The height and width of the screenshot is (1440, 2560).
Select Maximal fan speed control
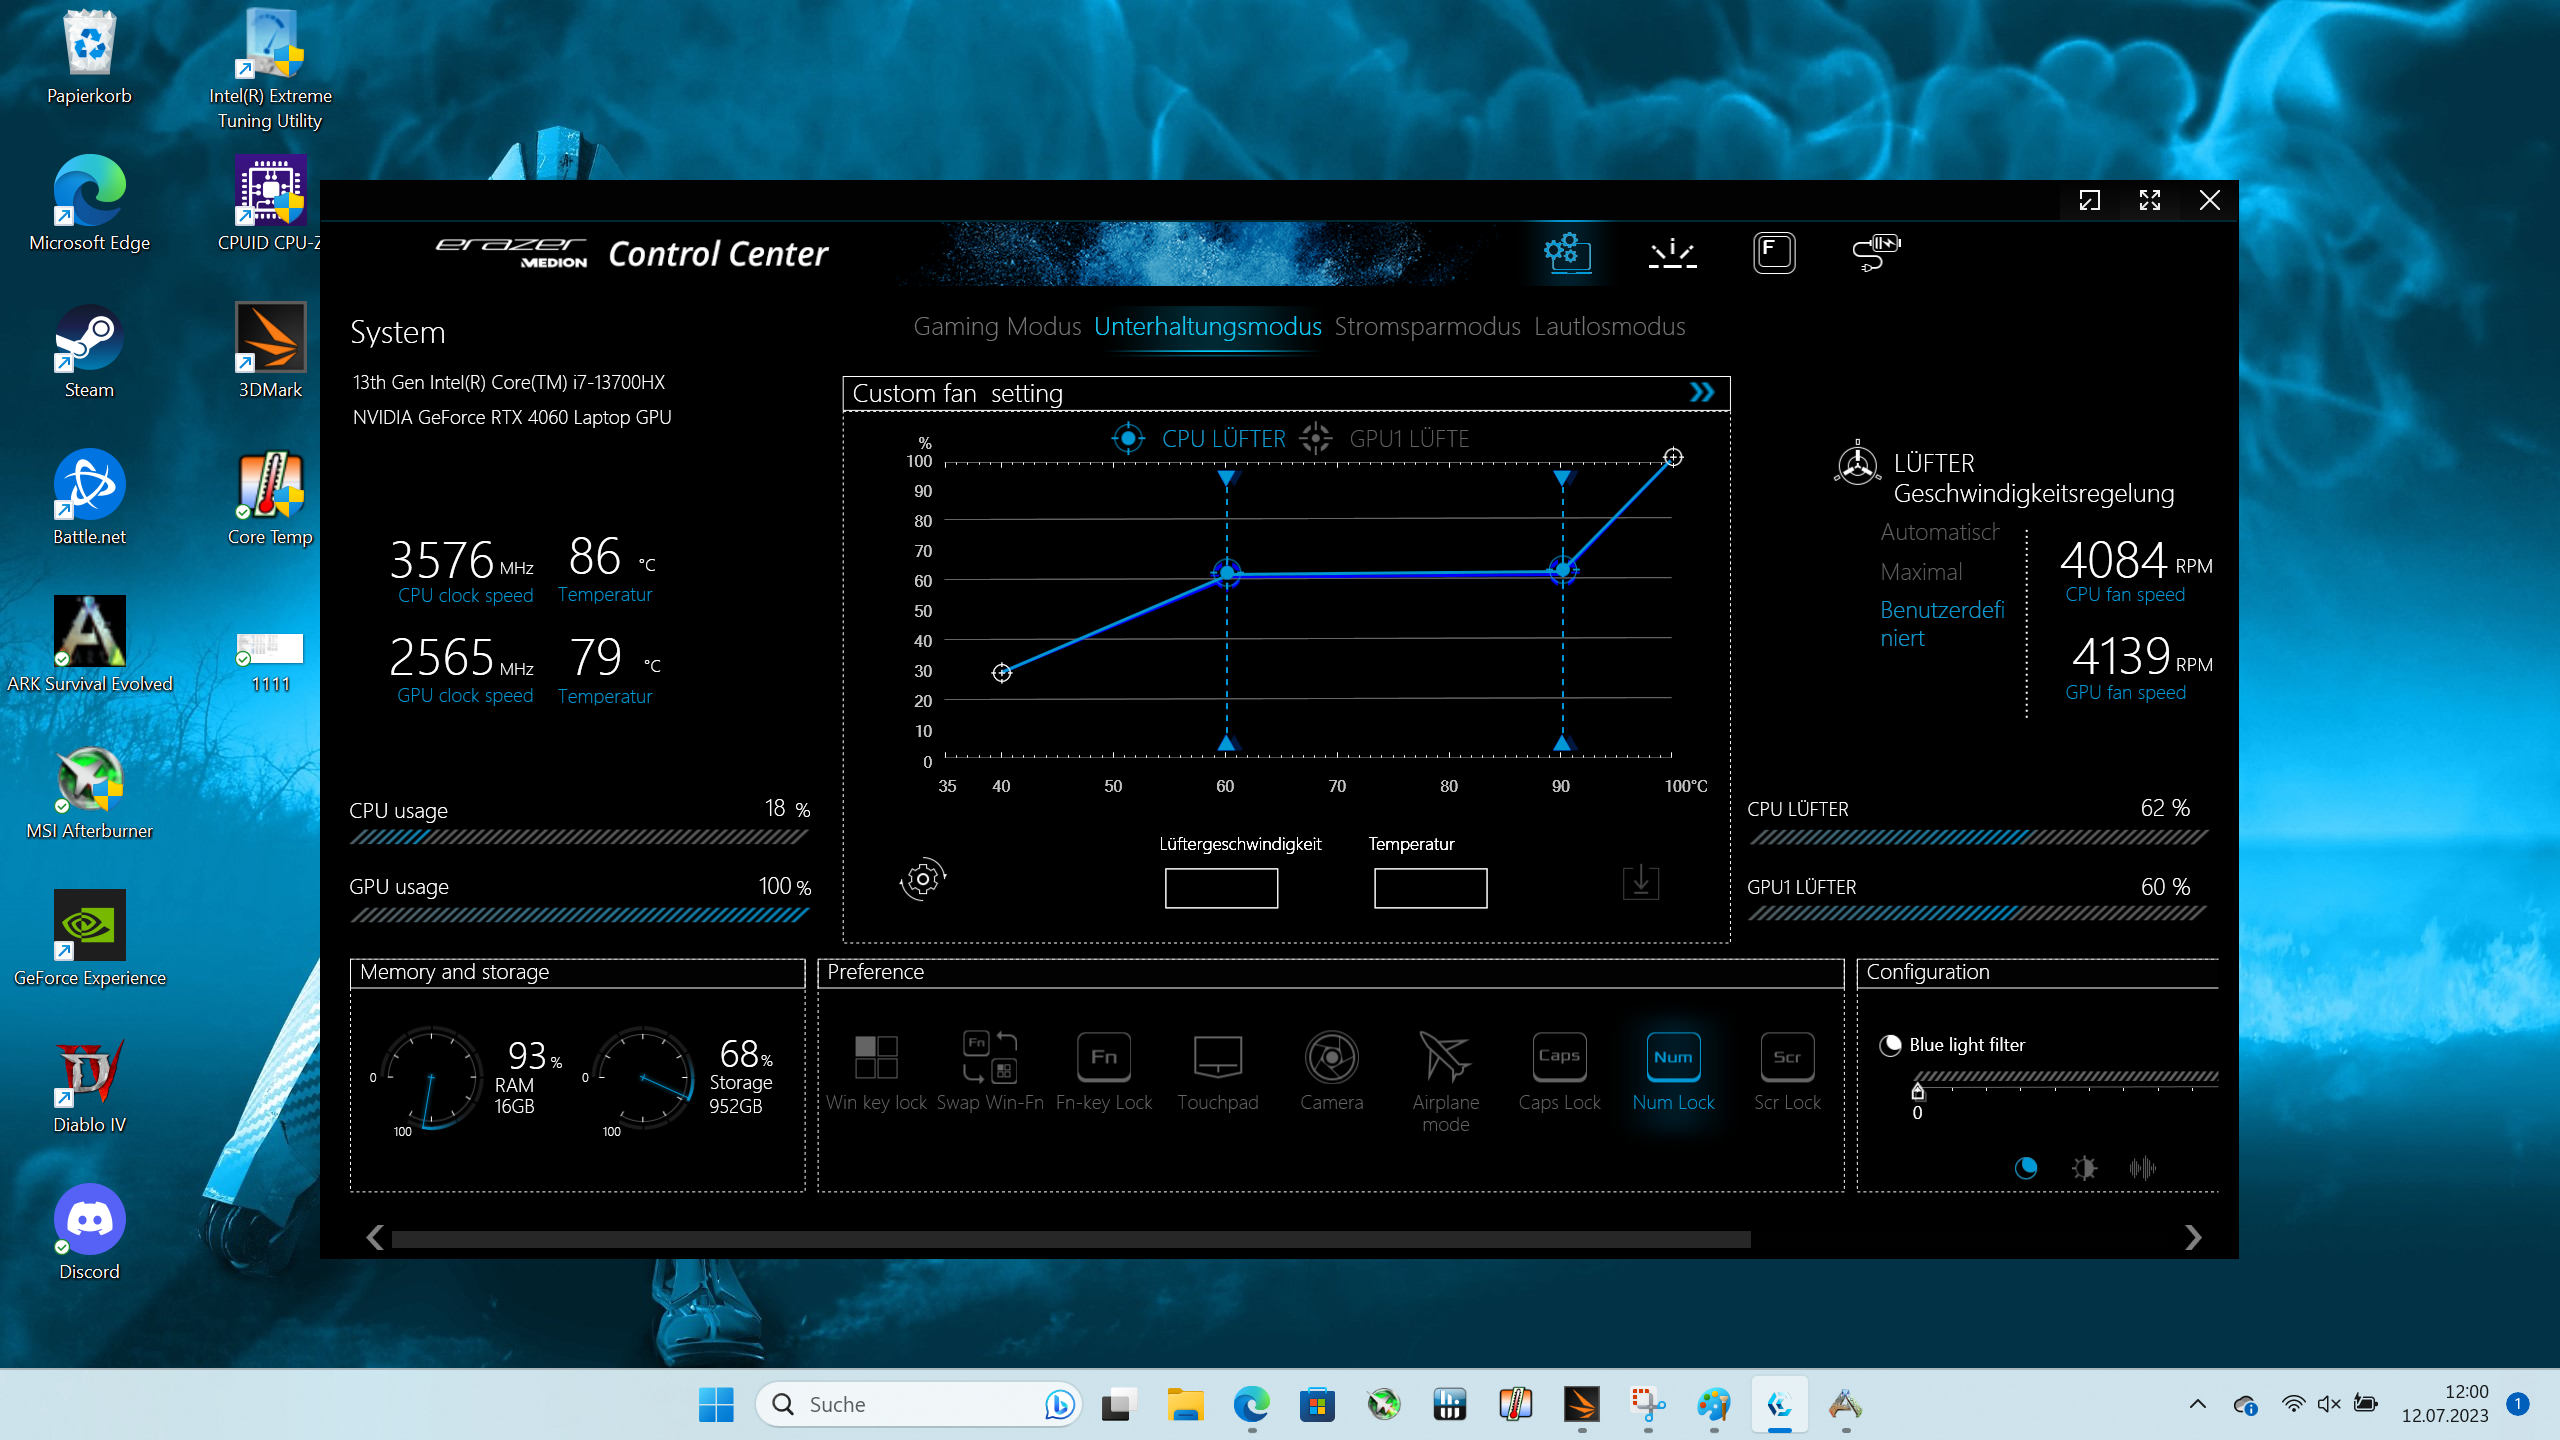[1921, 572]
